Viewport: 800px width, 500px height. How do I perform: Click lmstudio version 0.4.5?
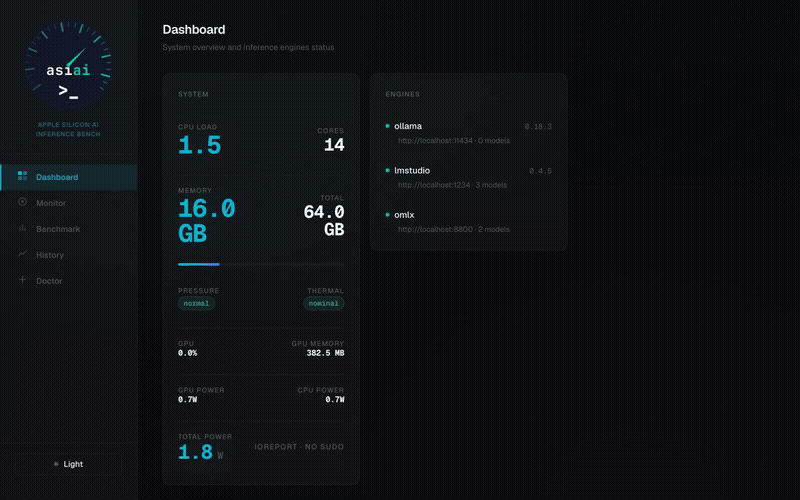540,171
